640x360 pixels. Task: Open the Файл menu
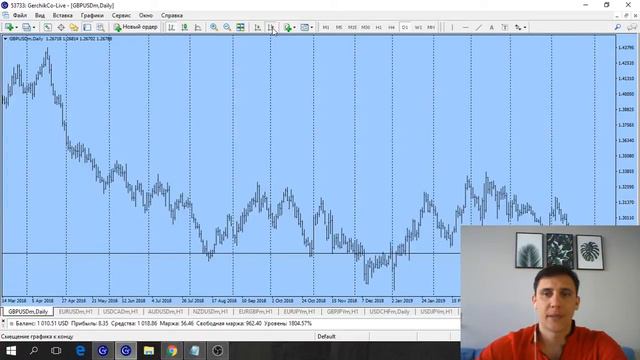[20, 16]
